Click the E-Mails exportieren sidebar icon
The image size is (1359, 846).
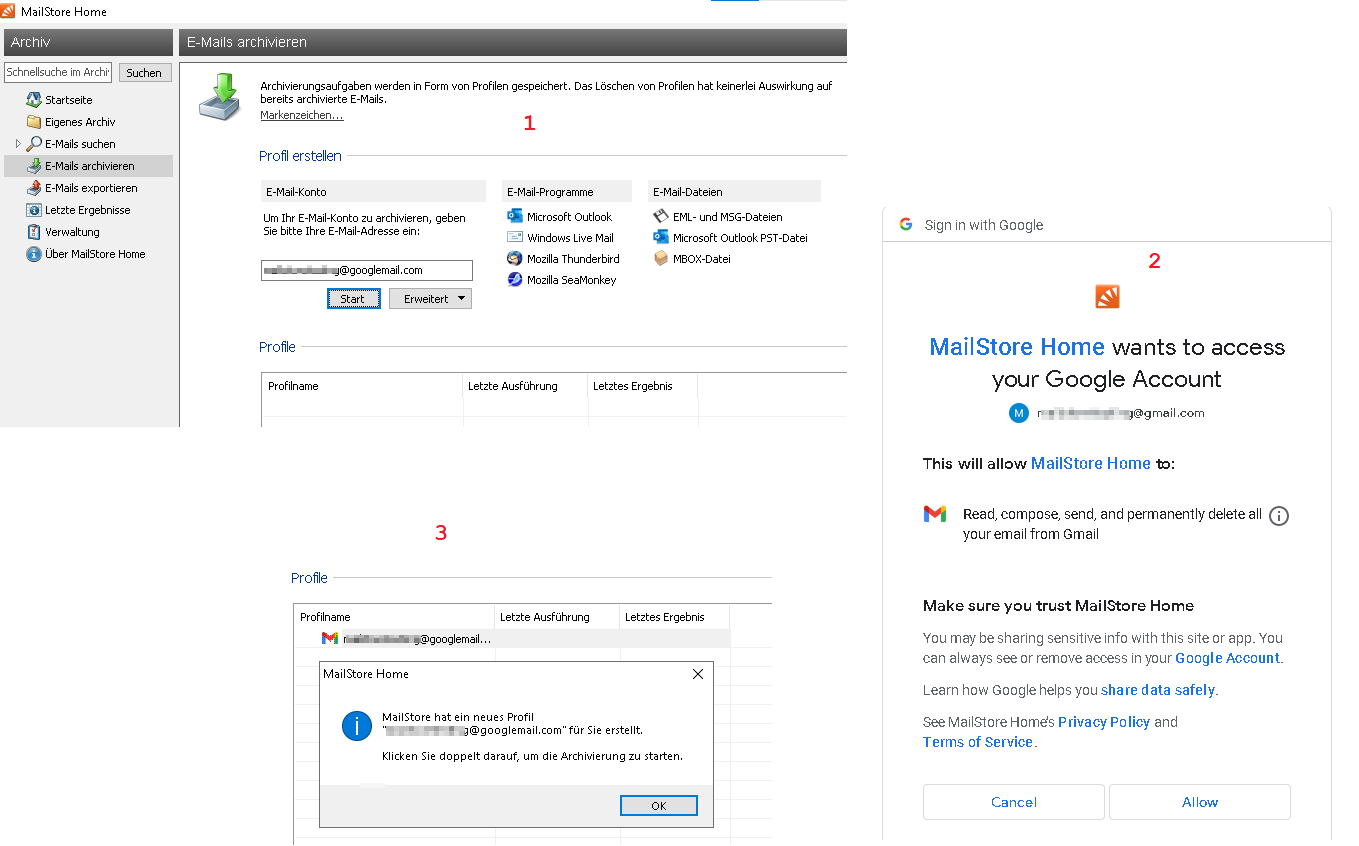pos(34,188)
